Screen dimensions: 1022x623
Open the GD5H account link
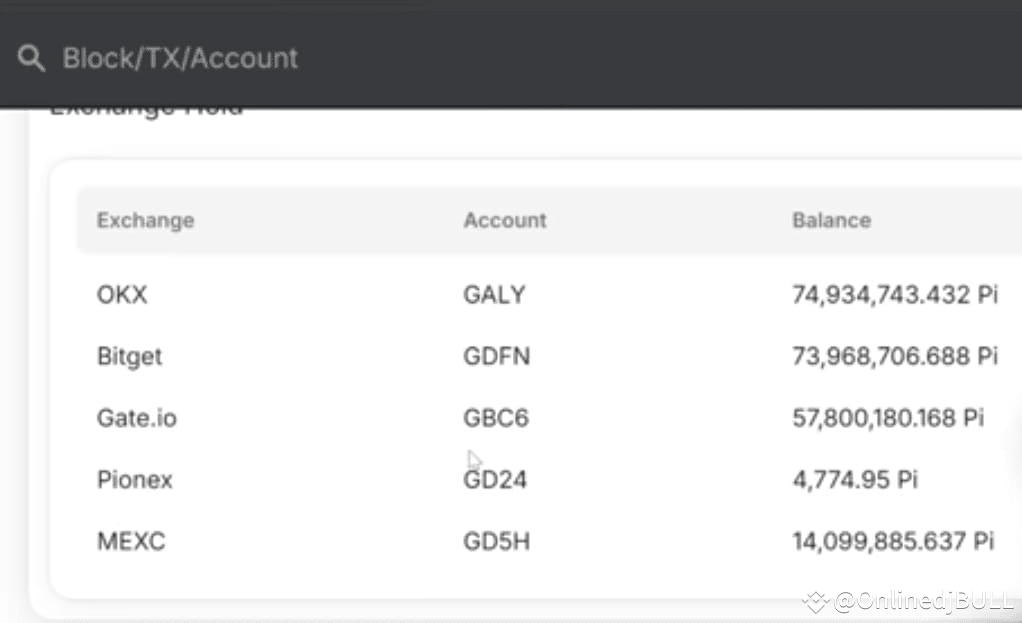pyautogui.click(x=497, y=541)
